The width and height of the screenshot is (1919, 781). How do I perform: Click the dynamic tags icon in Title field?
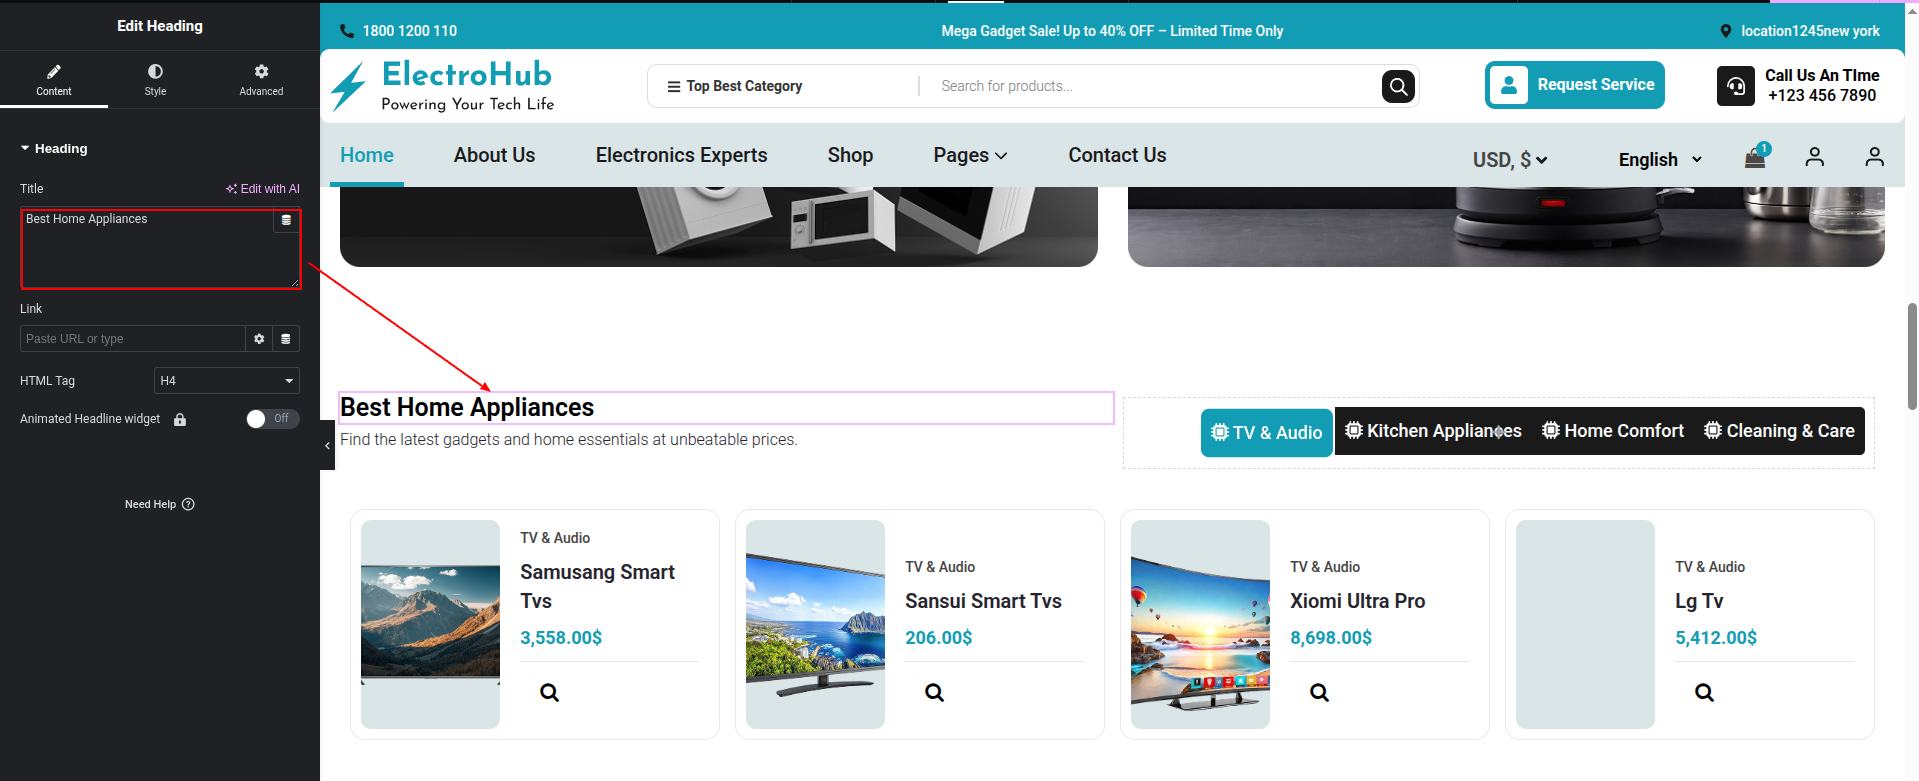tap(286, 220)
